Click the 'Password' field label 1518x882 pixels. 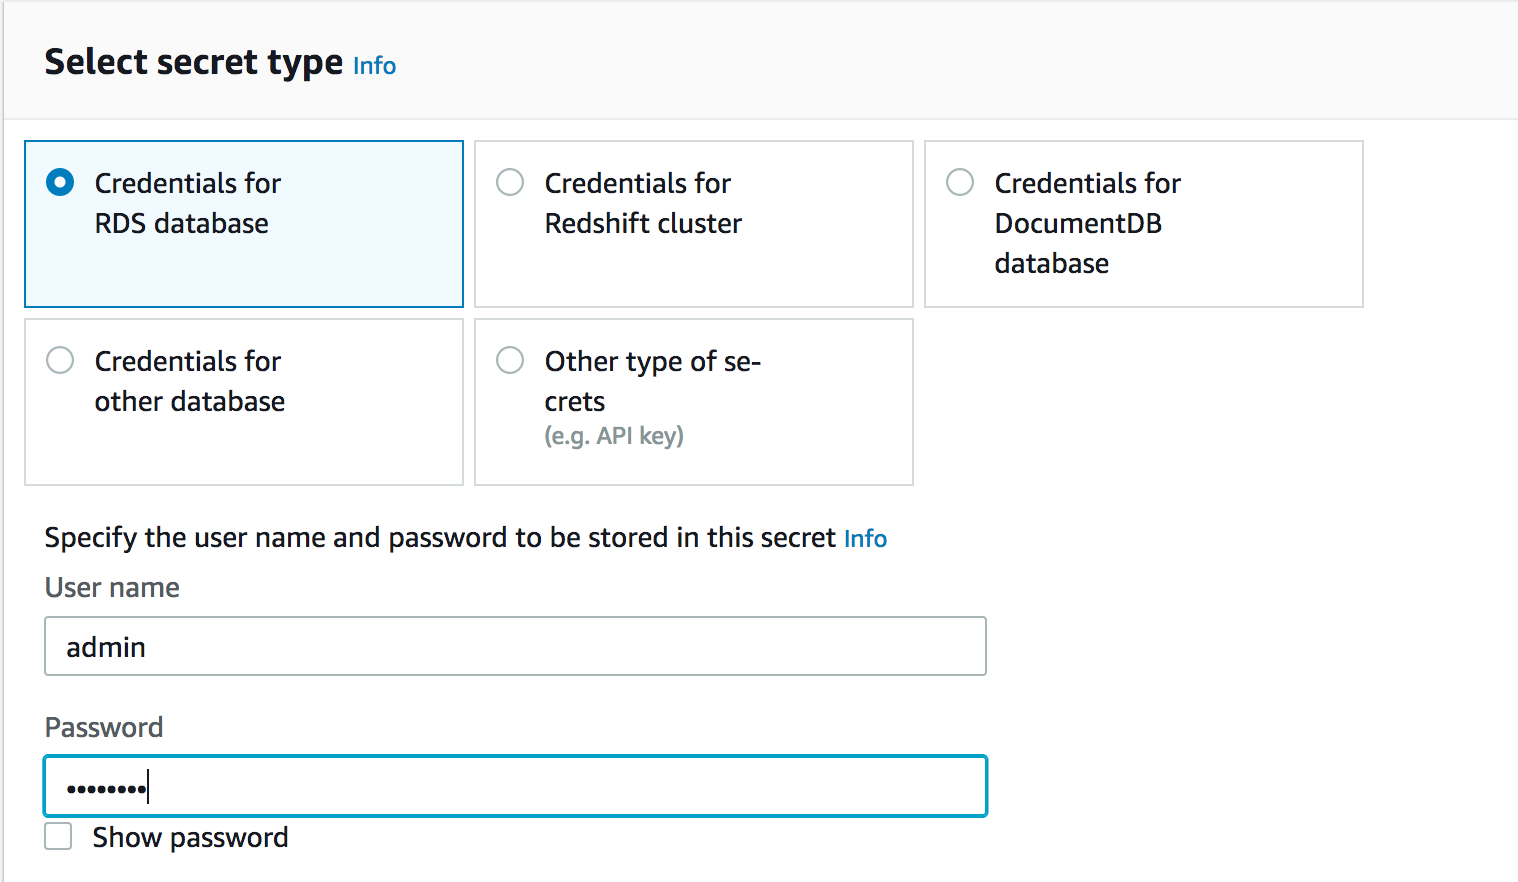(104, 727)
